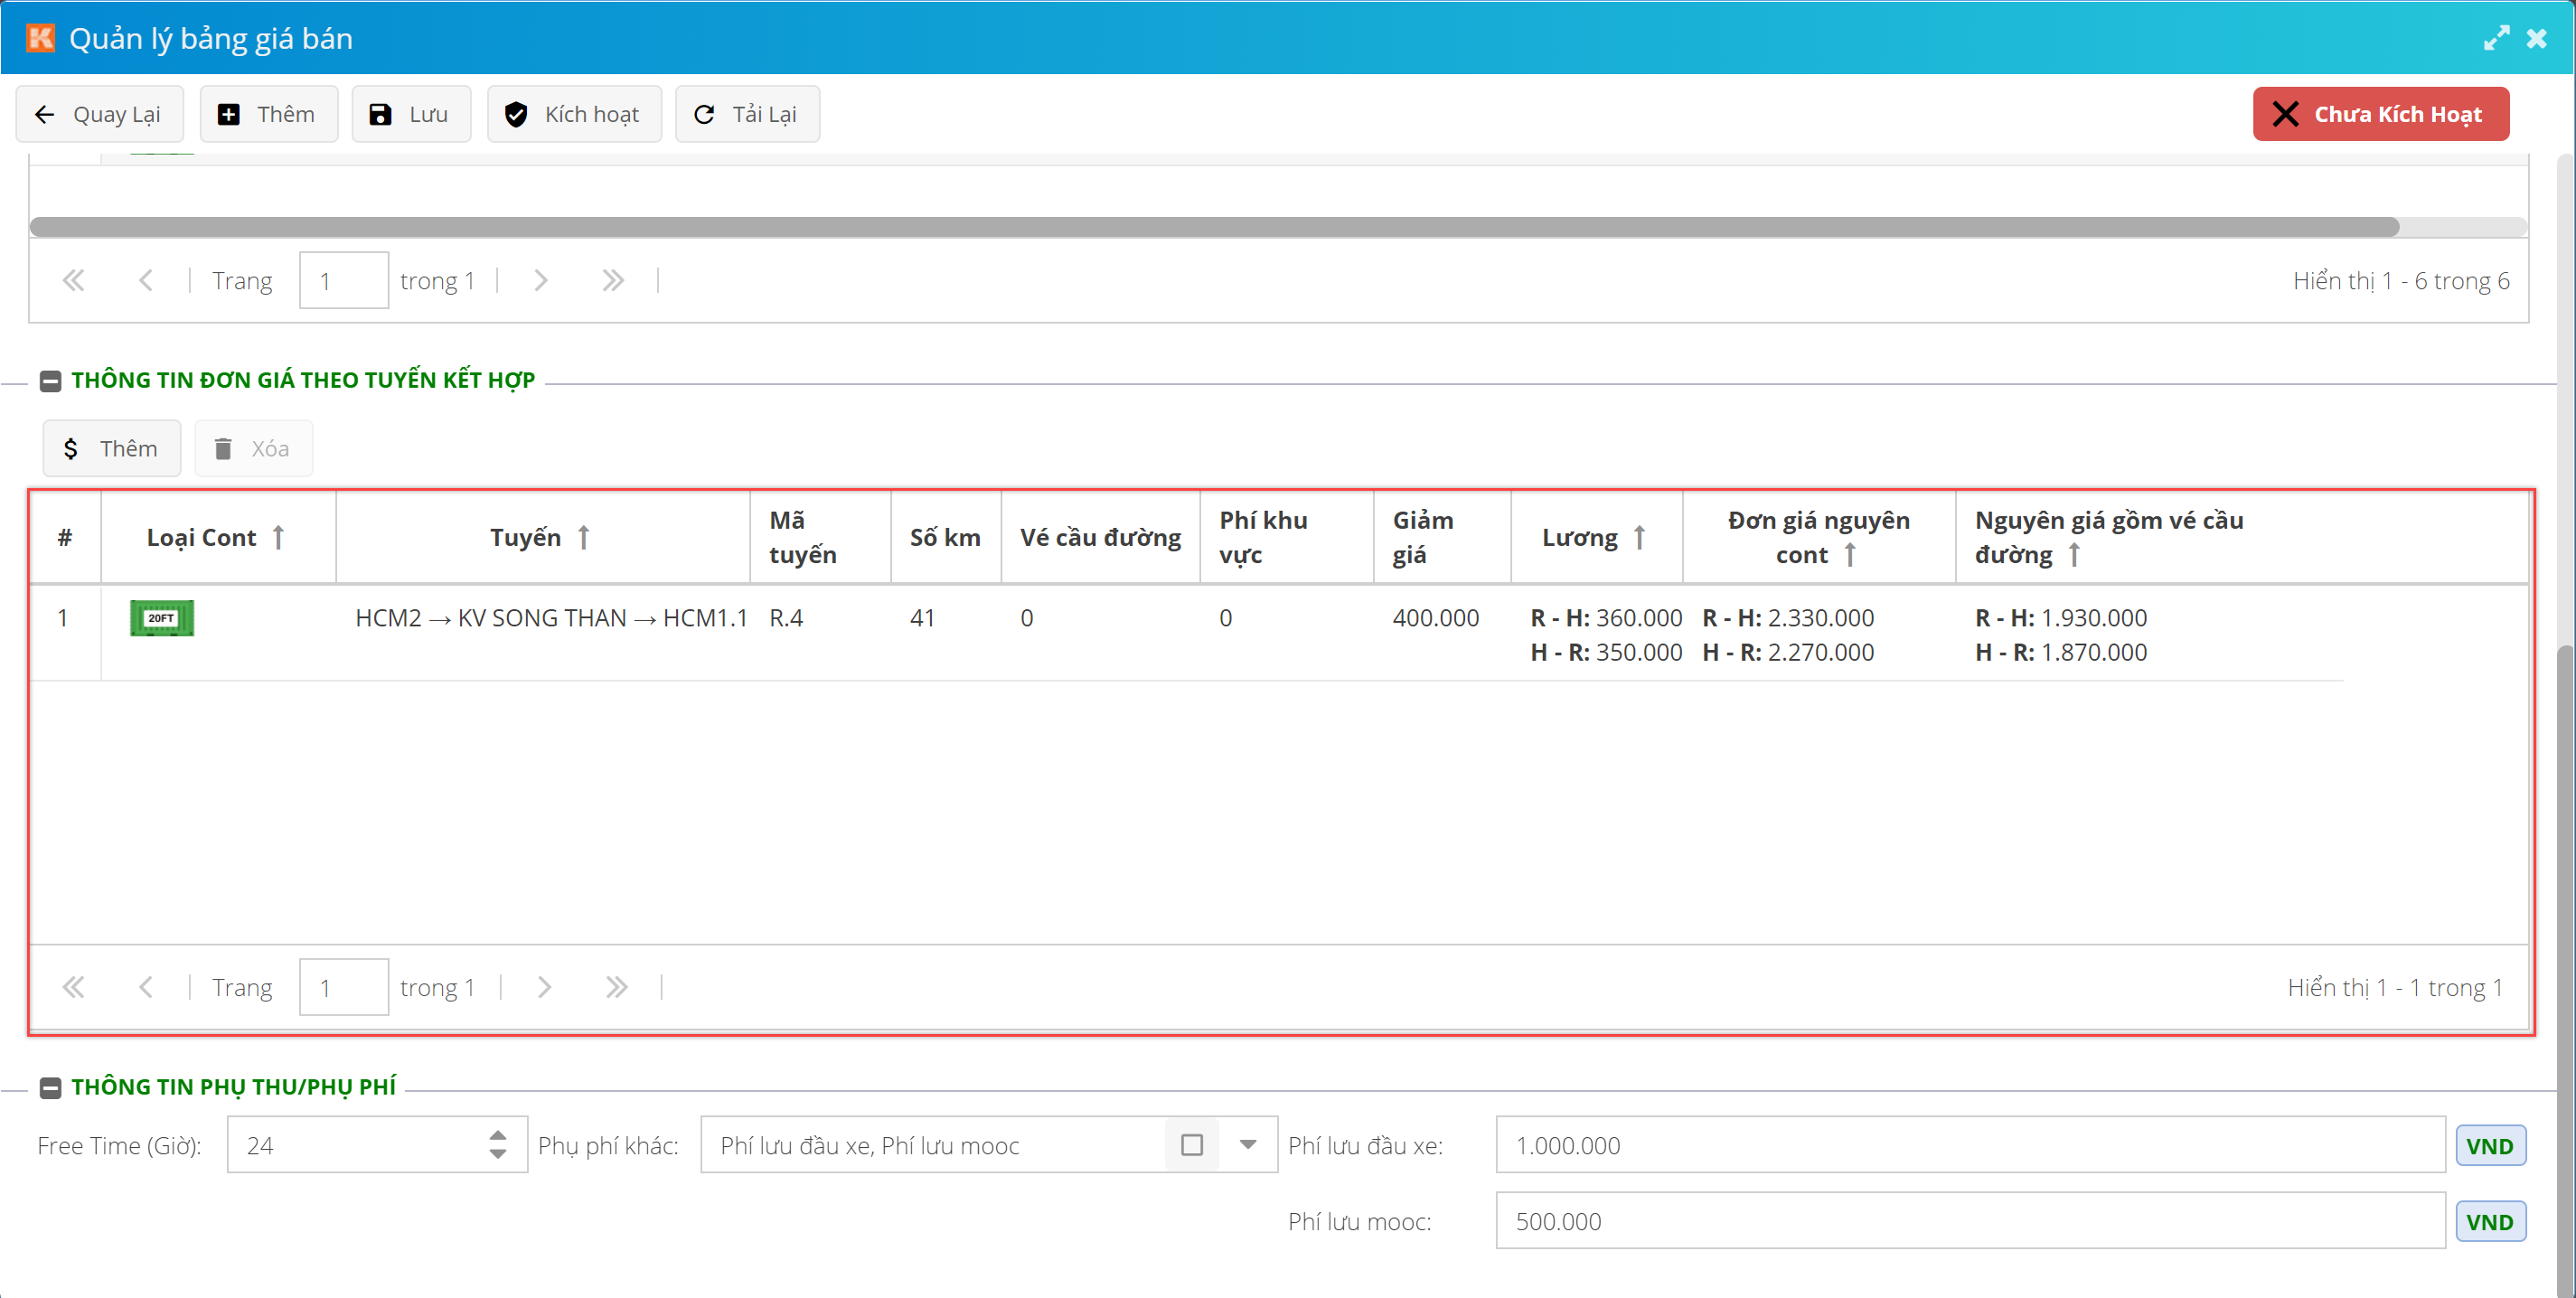Collapse the THÔNG TIN ĐƠN GIÁ THEO TUYẾN KẾT HỢP section
This screenshot has width=2576, height=1298.
coord(50,381)
